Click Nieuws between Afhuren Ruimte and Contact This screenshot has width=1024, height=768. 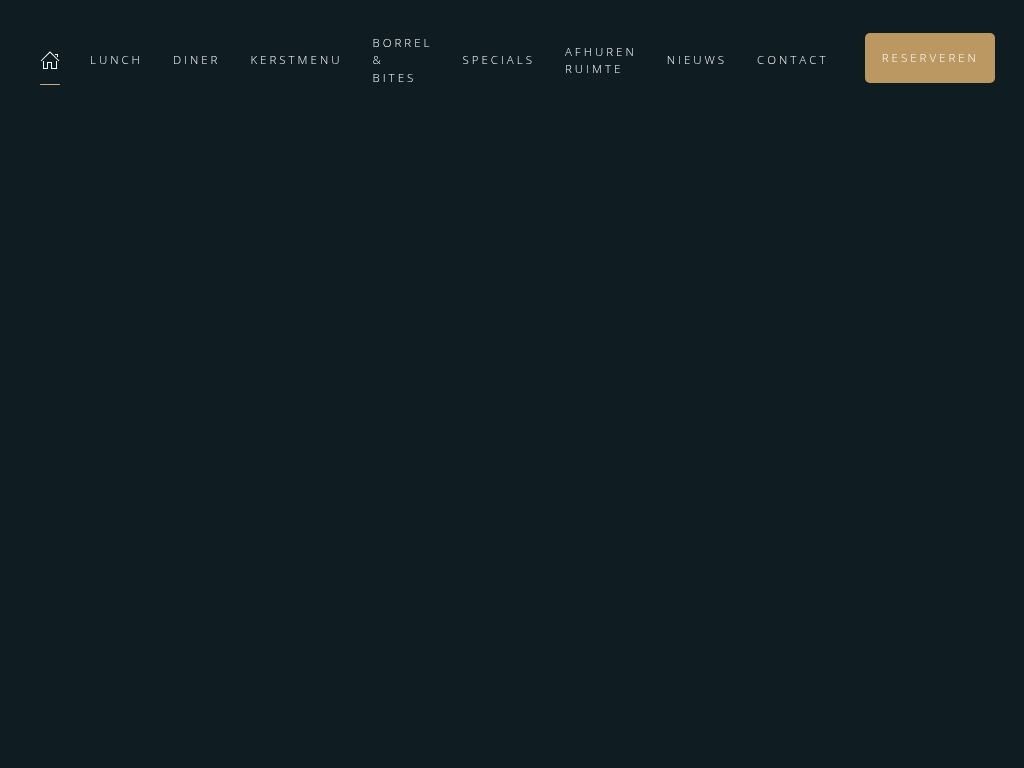(696, 60)
